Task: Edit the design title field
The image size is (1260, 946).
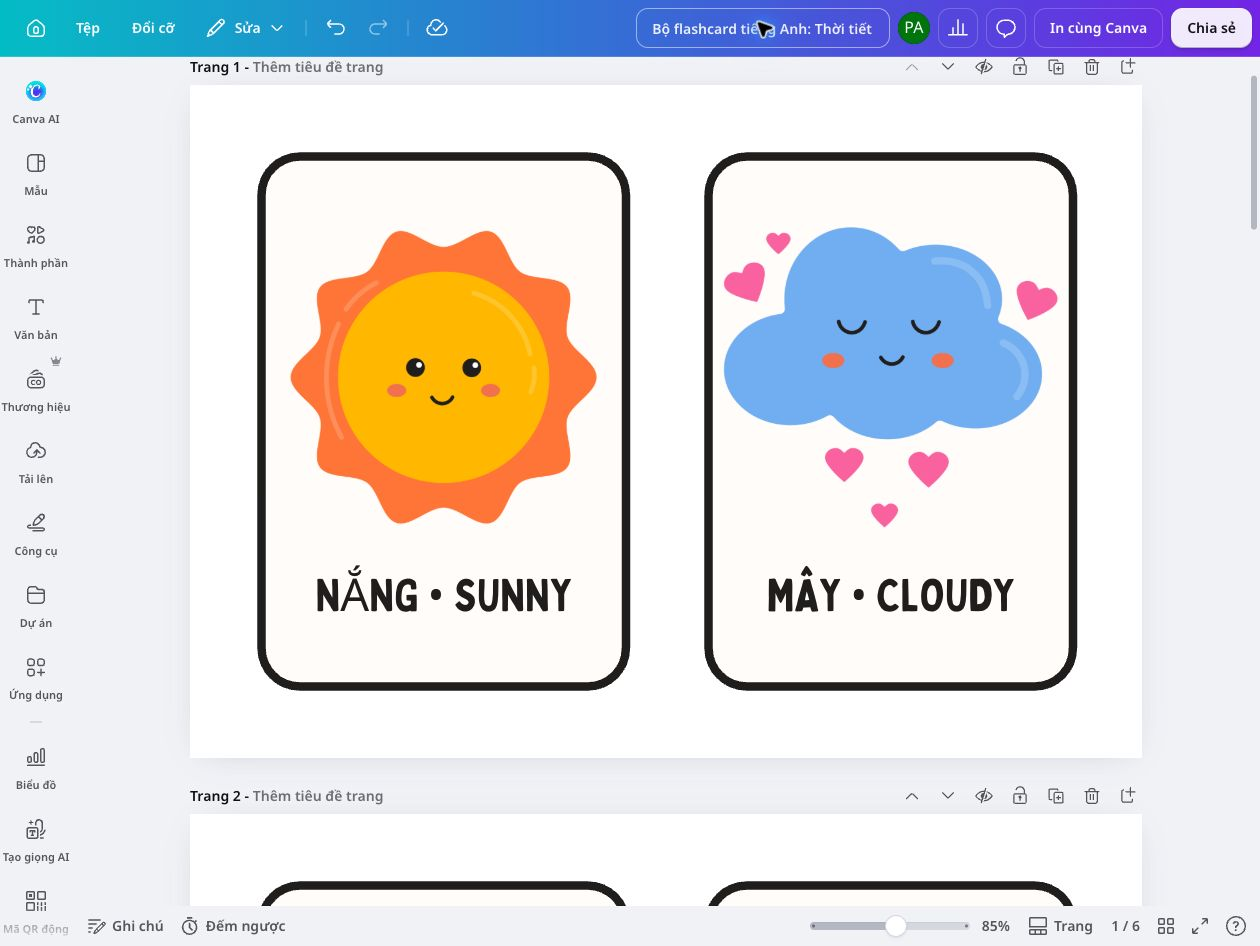Action: (762, 28)
